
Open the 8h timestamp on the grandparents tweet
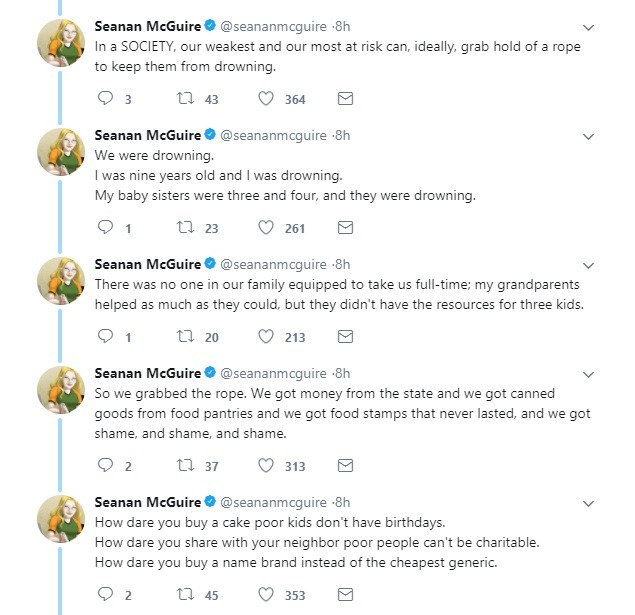pos(341,264)
